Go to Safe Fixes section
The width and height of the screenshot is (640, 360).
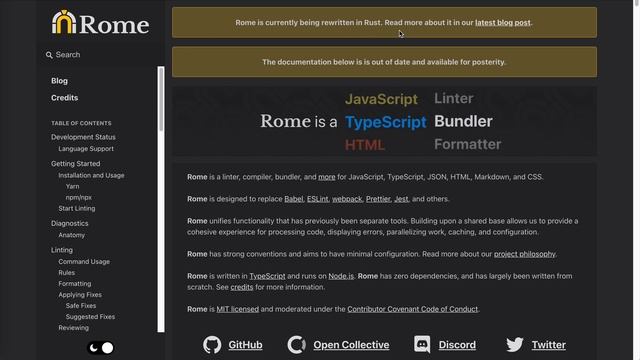tap(81, 306)
